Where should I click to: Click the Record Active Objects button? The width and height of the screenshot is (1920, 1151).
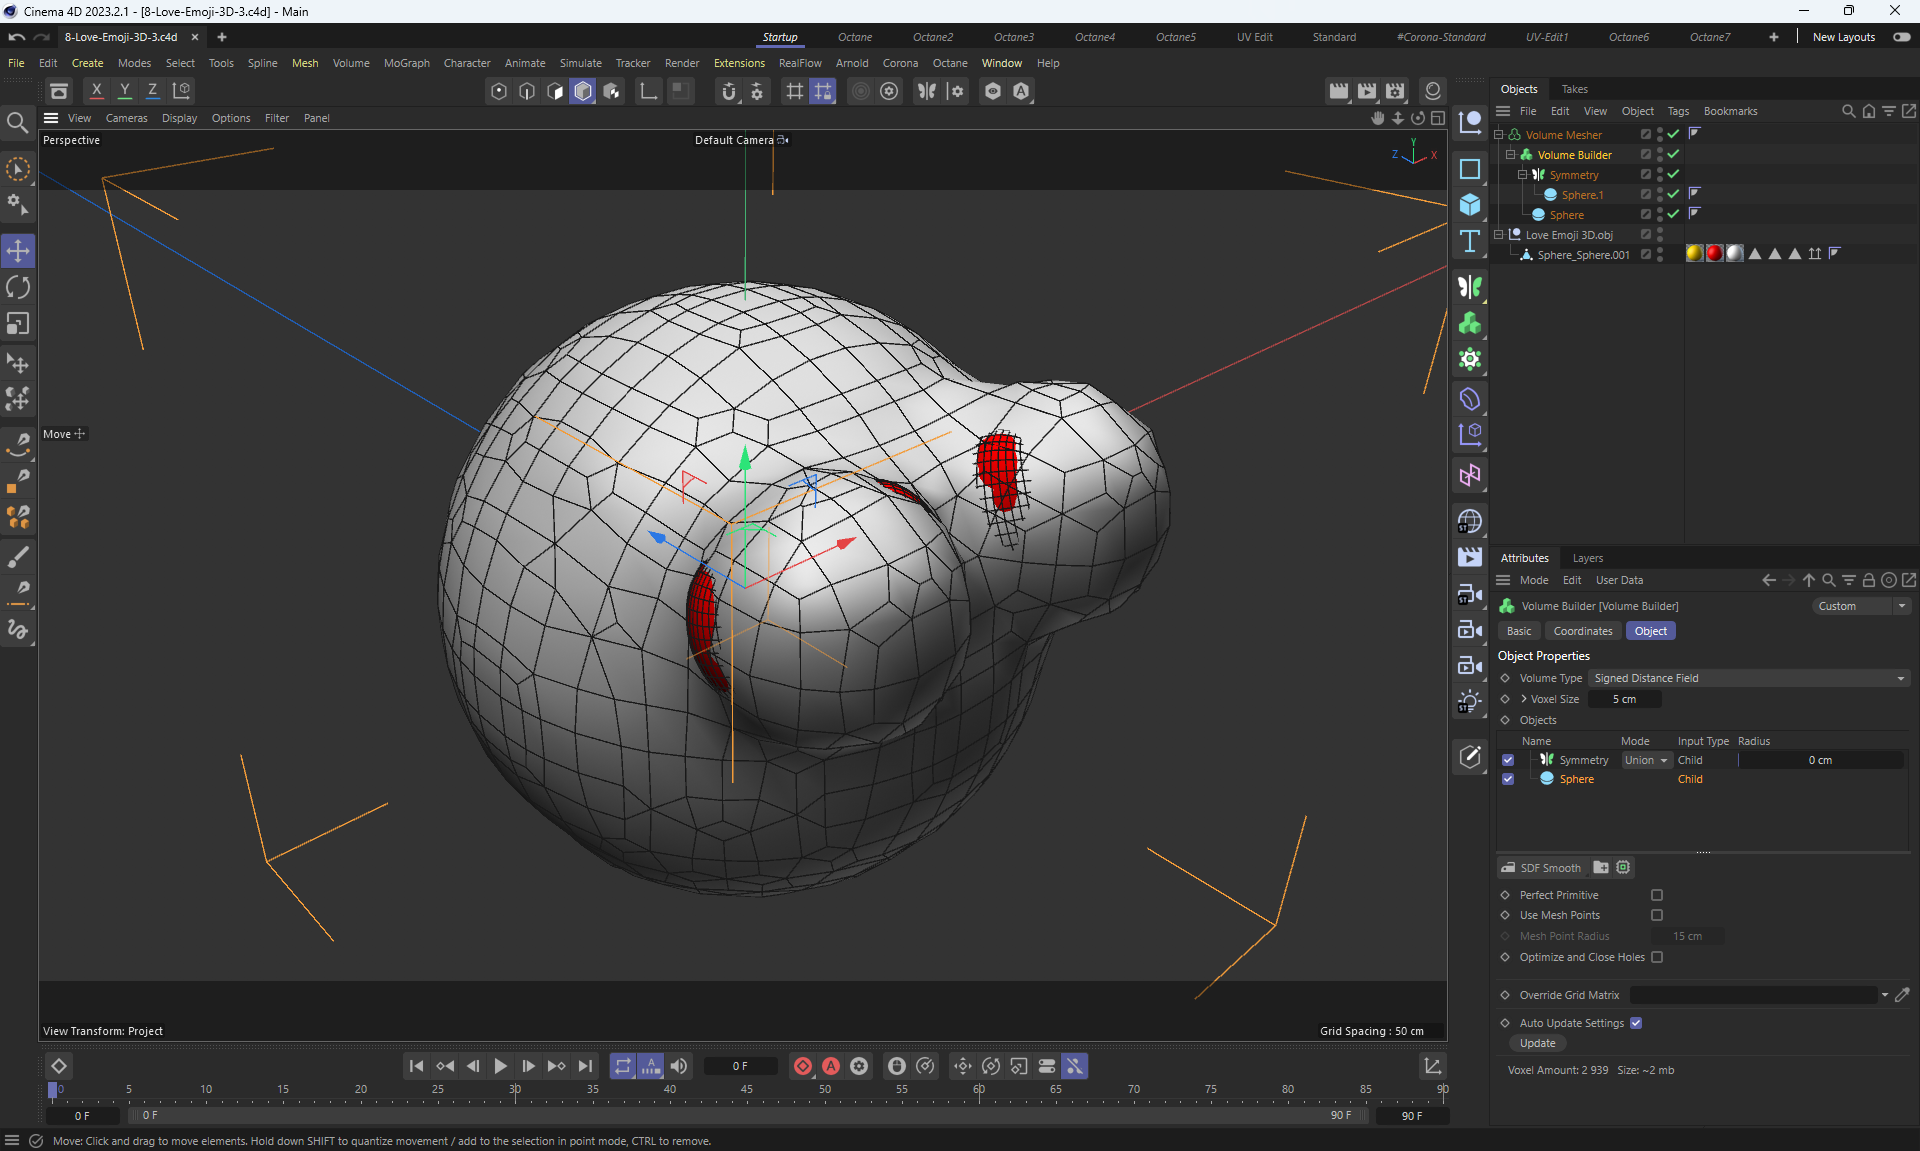click(803, 1067)
